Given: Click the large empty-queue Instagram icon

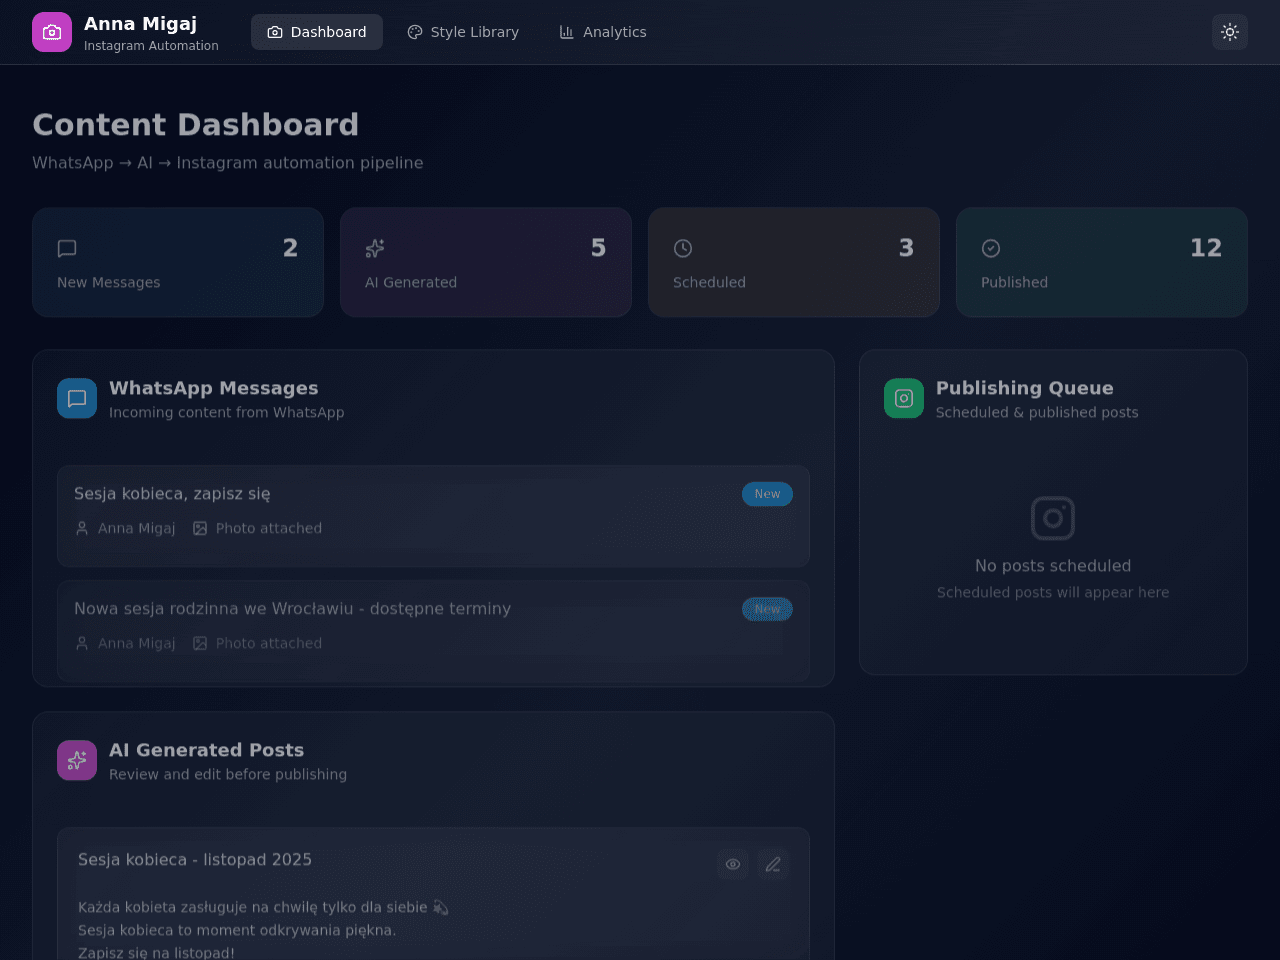Looking at the screenshot, I should pyautogui.click(x=1053, y=518).
